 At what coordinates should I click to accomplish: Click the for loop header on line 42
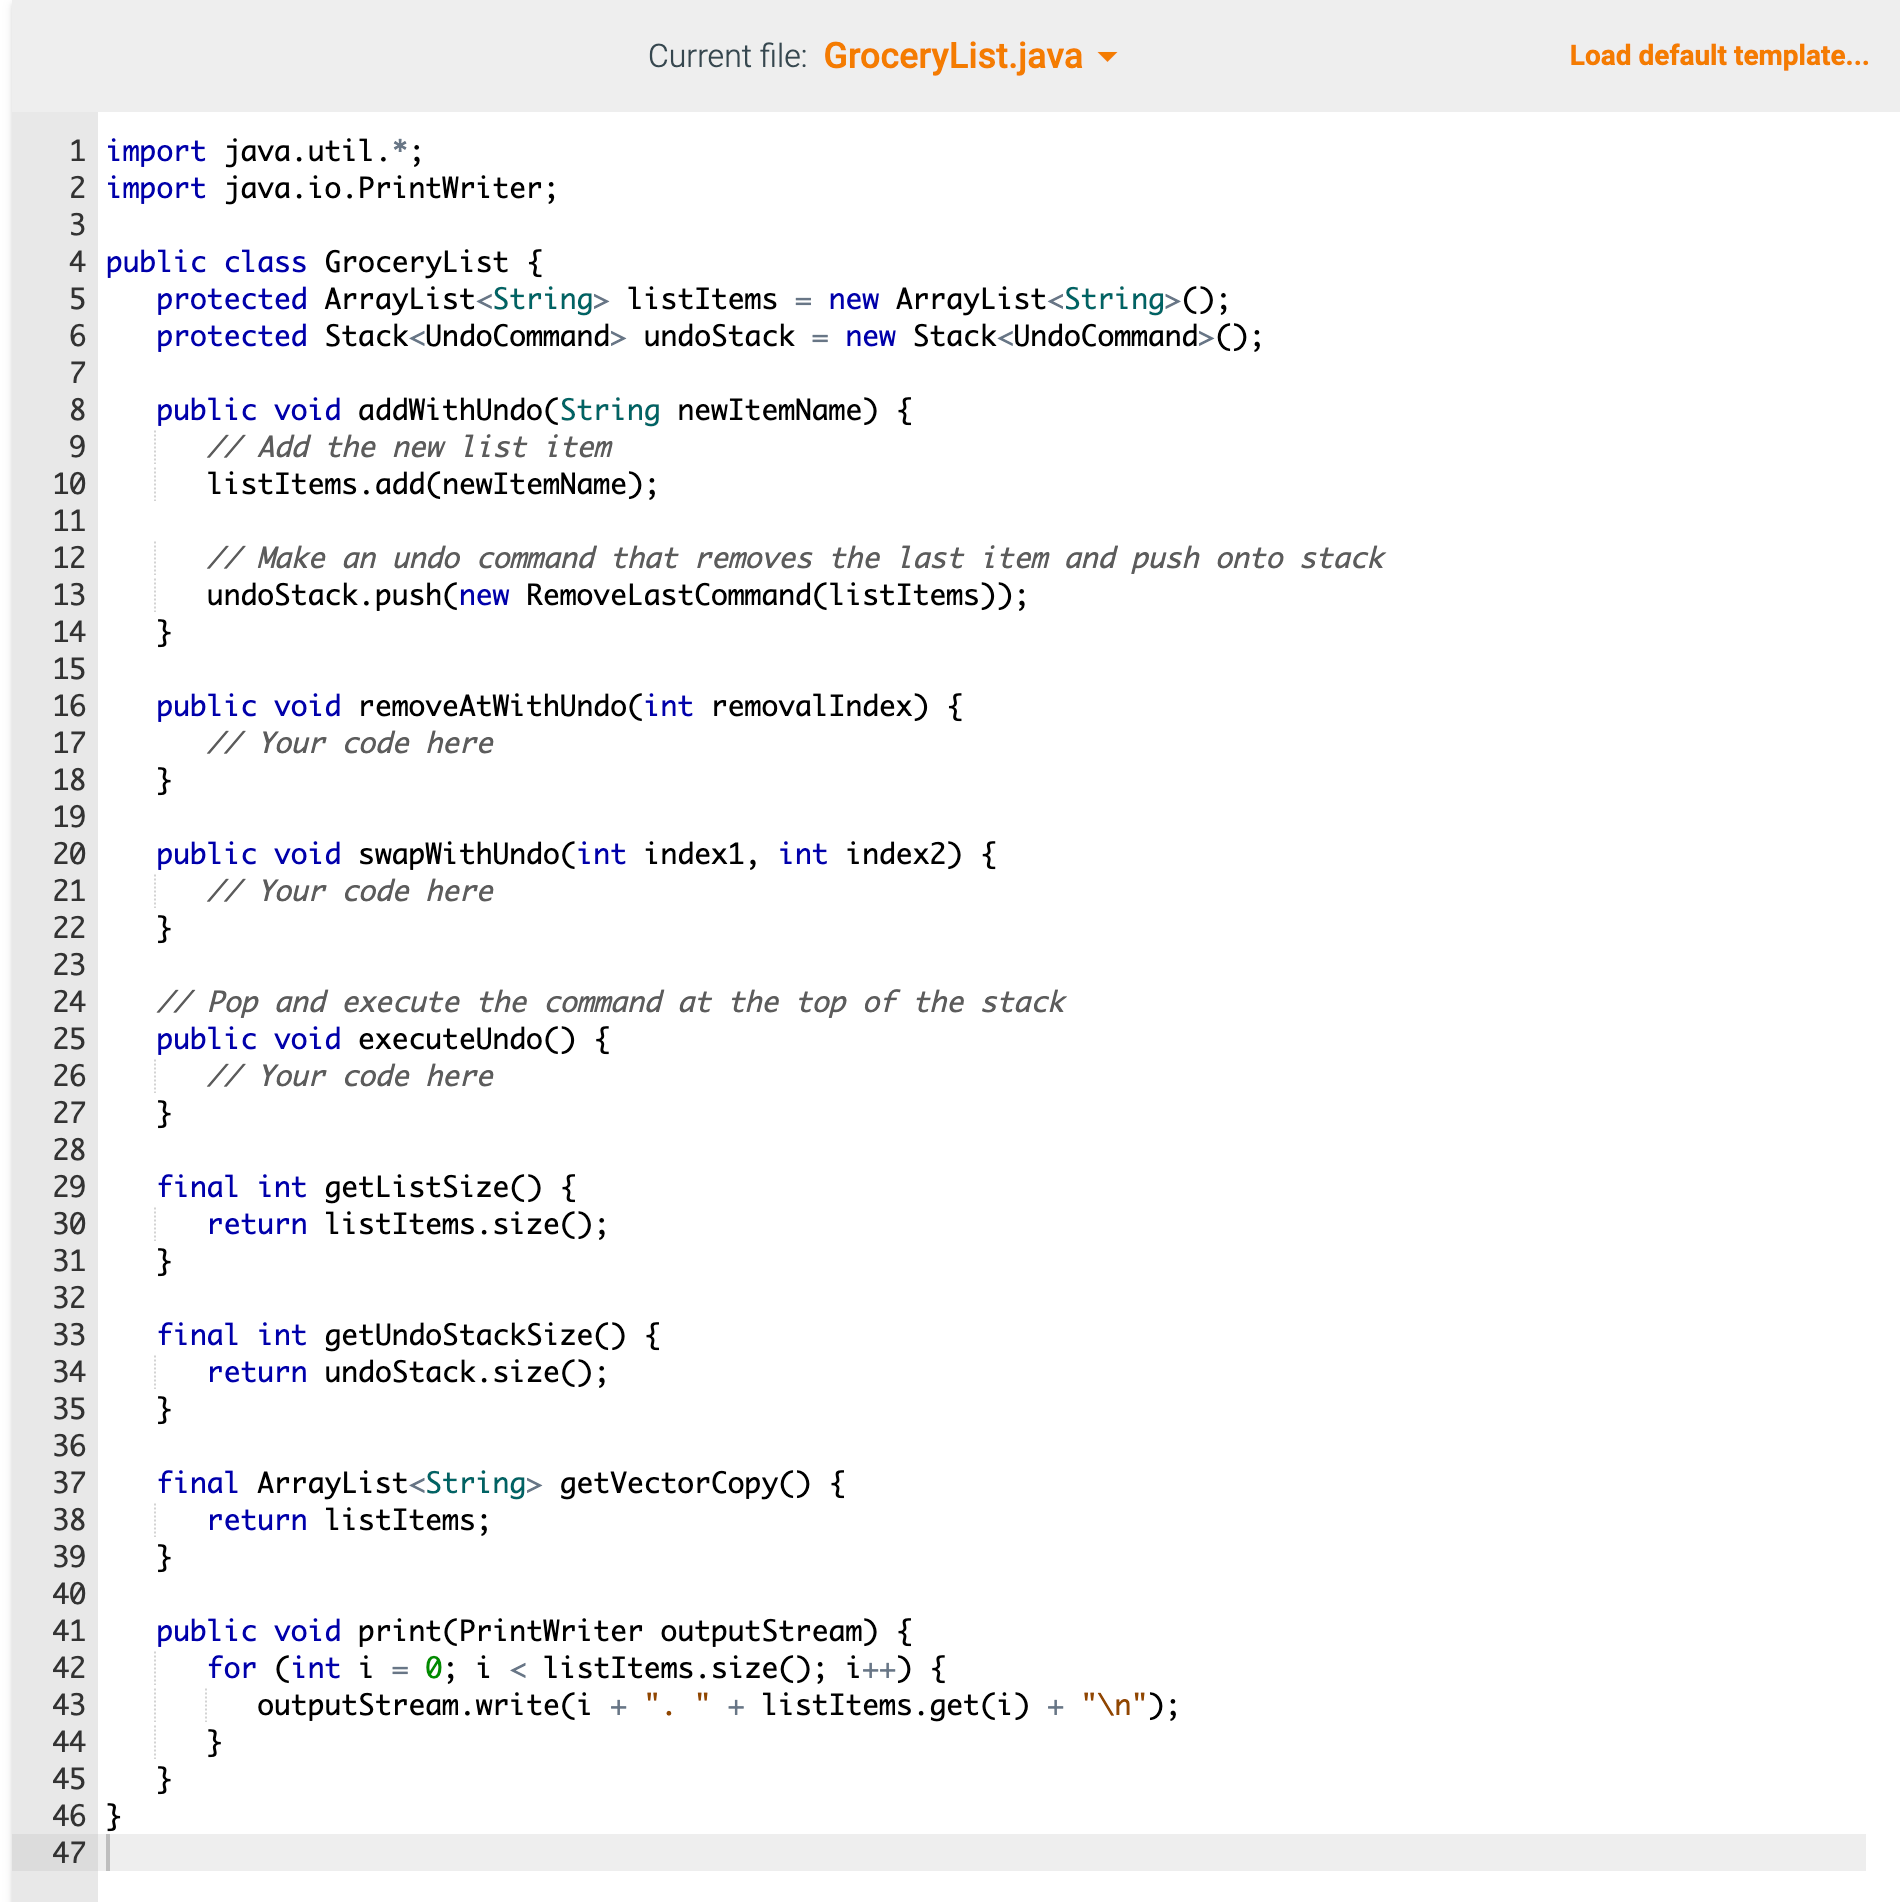pyautogui.click(x=576, y=1668)
